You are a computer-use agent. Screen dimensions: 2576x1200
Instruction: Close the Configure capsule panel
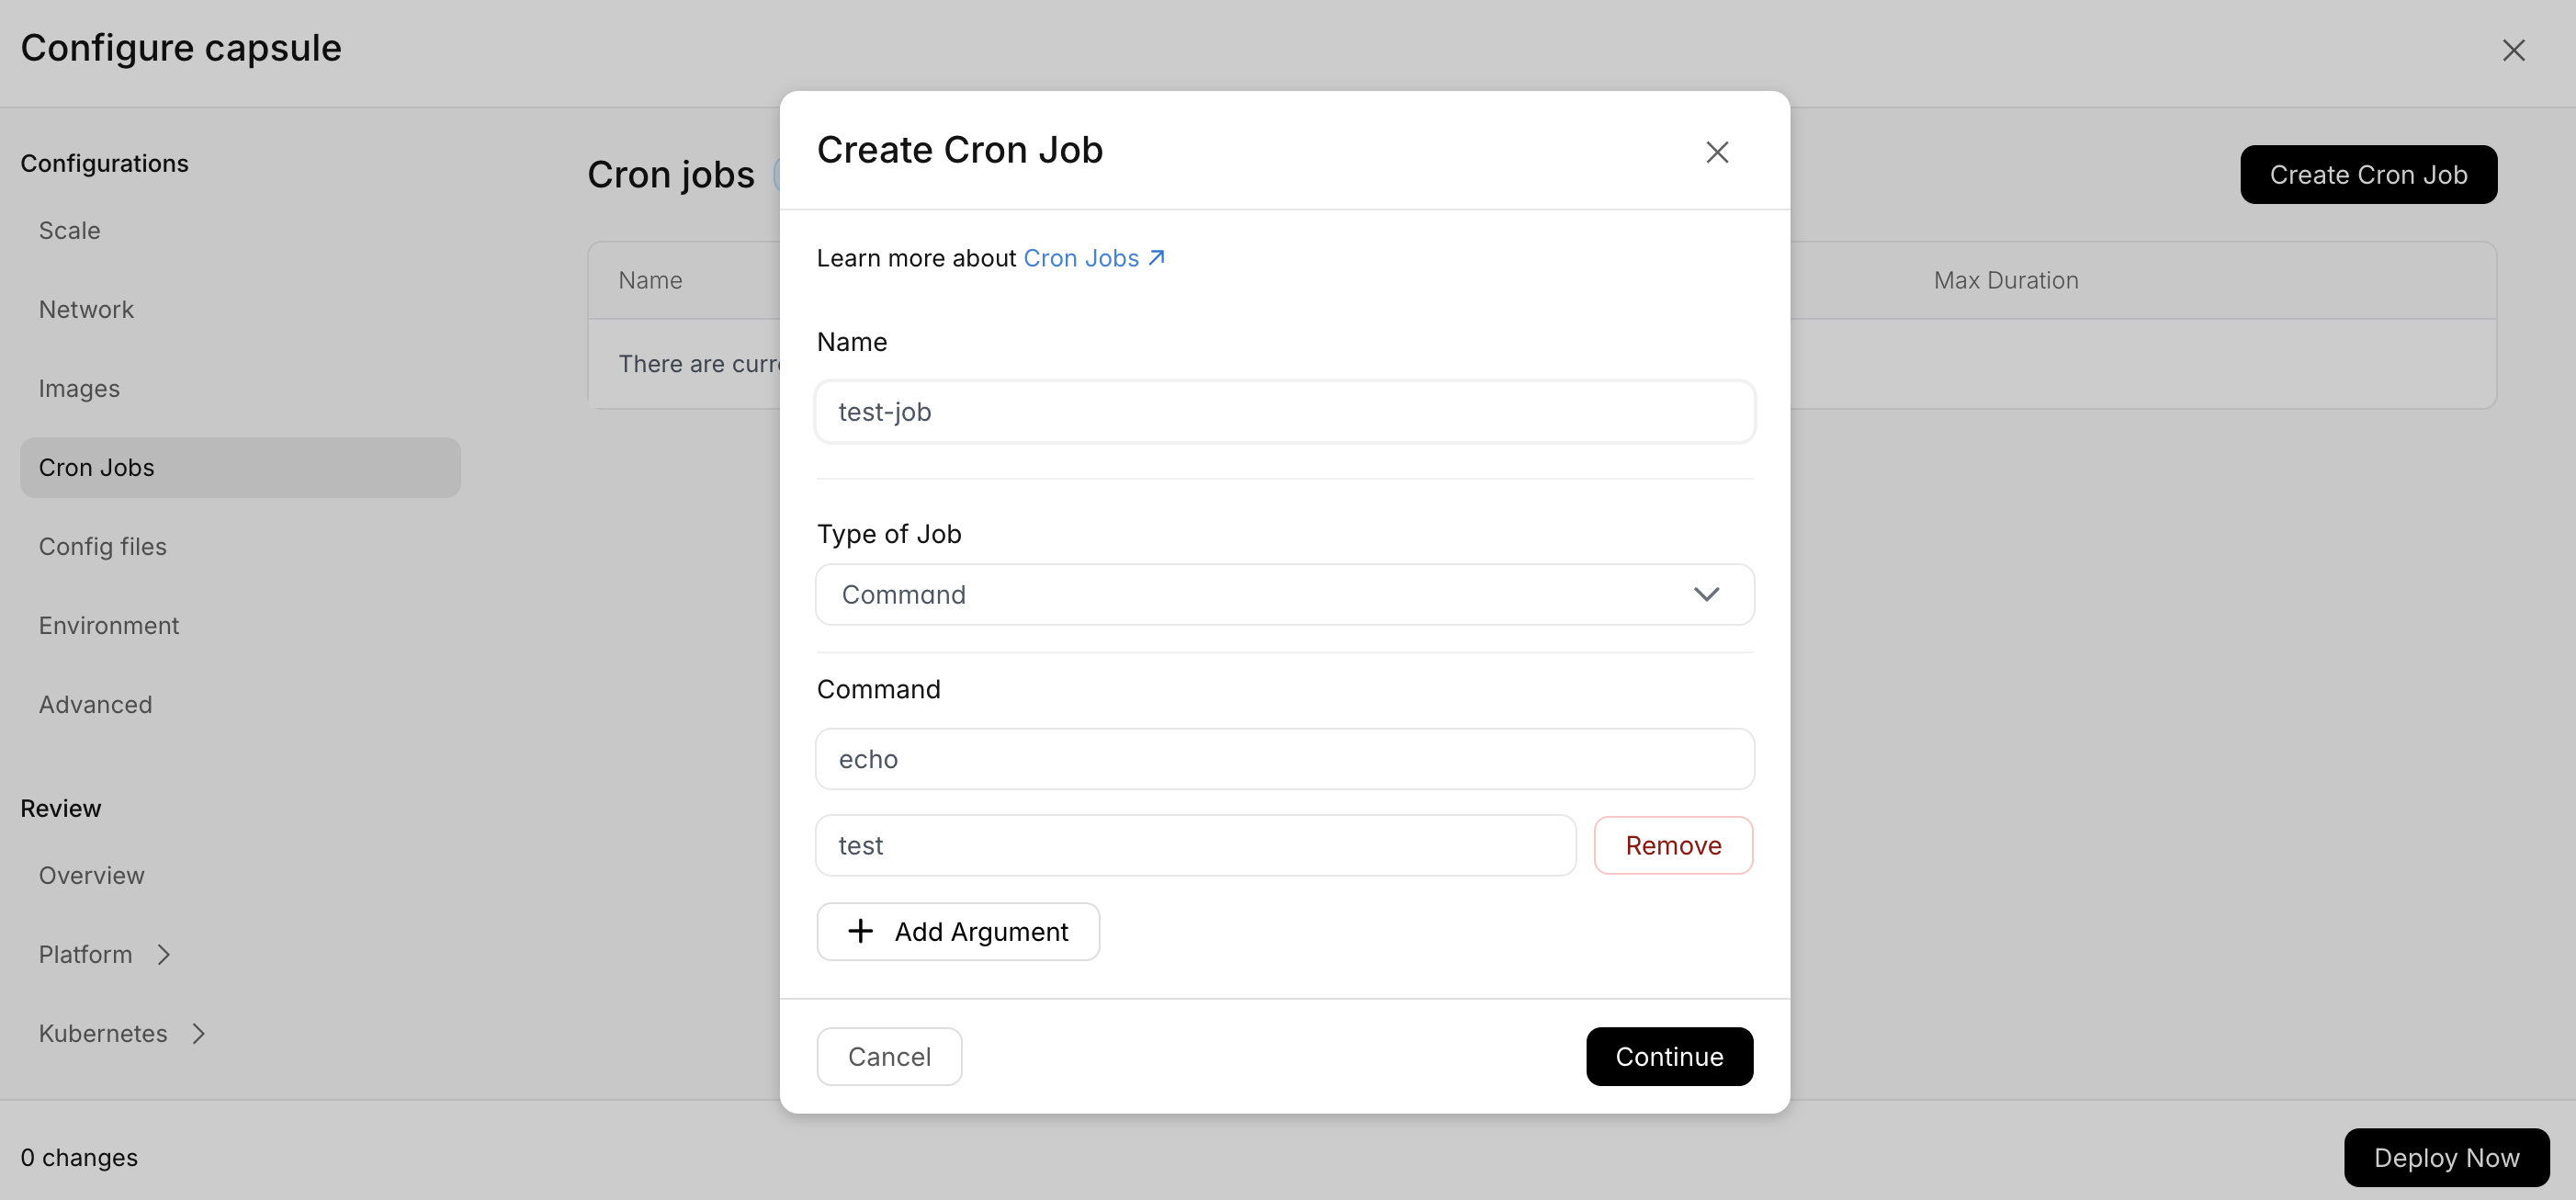[x=2513, y=50]
